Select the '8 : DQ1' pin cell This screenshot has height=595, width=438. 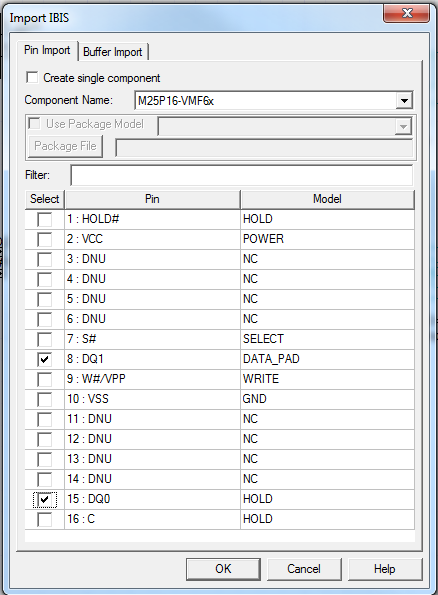[x=152, y=359]
